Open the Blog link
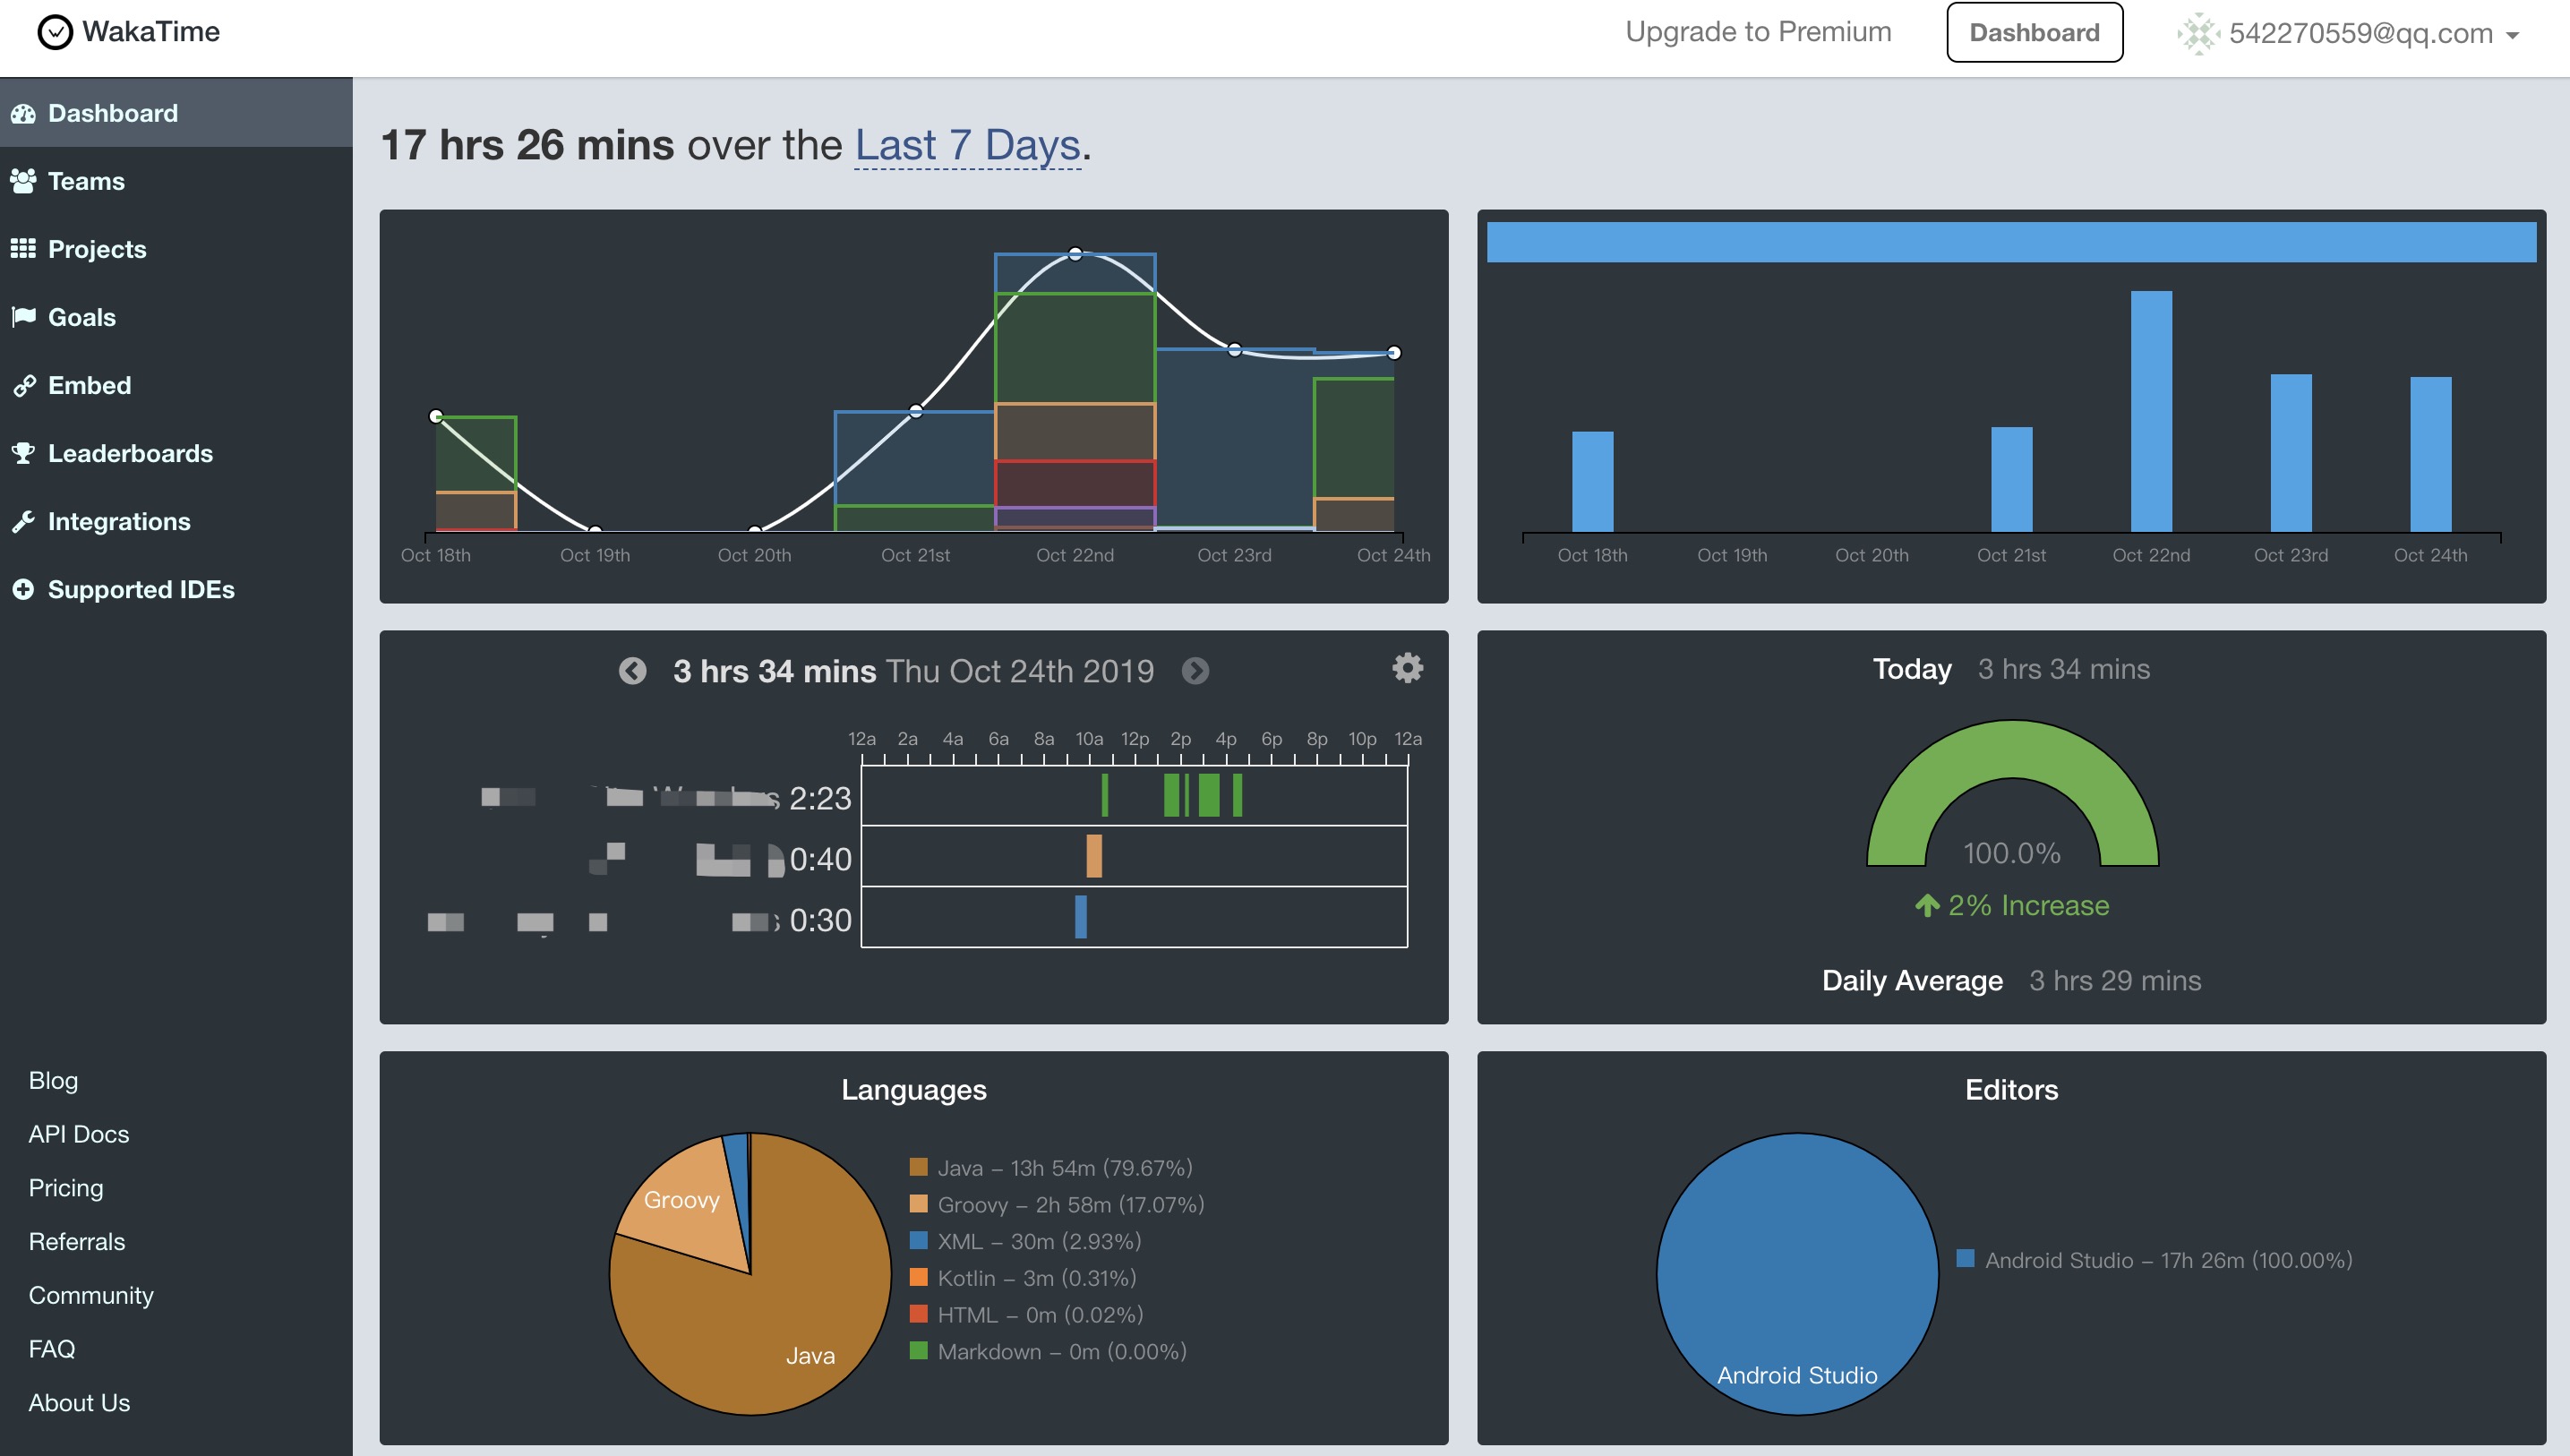Image resolution: width=2570 pixels, height=1456 pixels. point(53,1080)
